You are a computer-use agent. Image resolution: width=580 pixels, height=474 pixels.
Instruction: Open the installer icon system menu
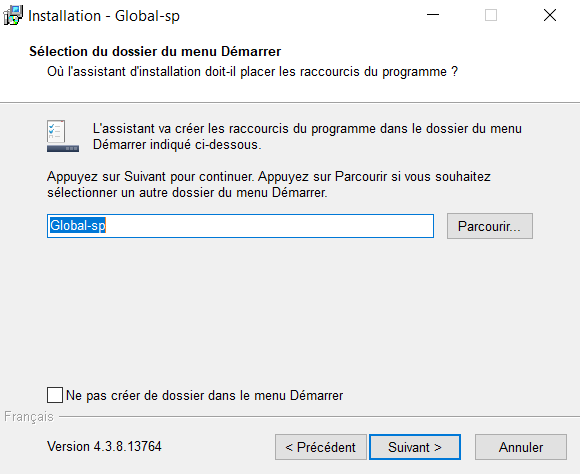coord(13,16)
